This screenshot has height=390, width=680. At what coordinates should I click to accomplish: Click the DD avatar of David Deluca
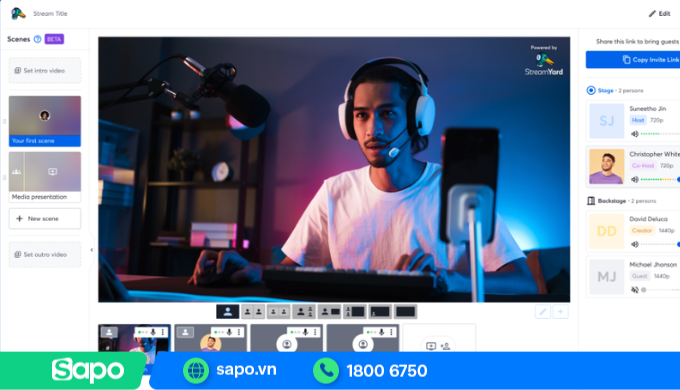[606, 231]
